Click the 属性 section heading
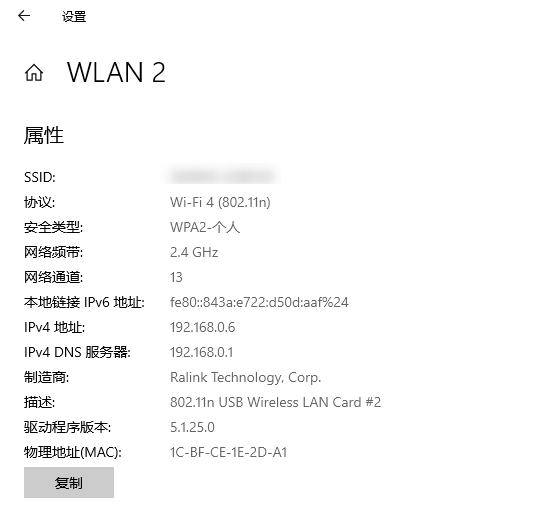The image size is (540, 523). (x=44, y=135)
